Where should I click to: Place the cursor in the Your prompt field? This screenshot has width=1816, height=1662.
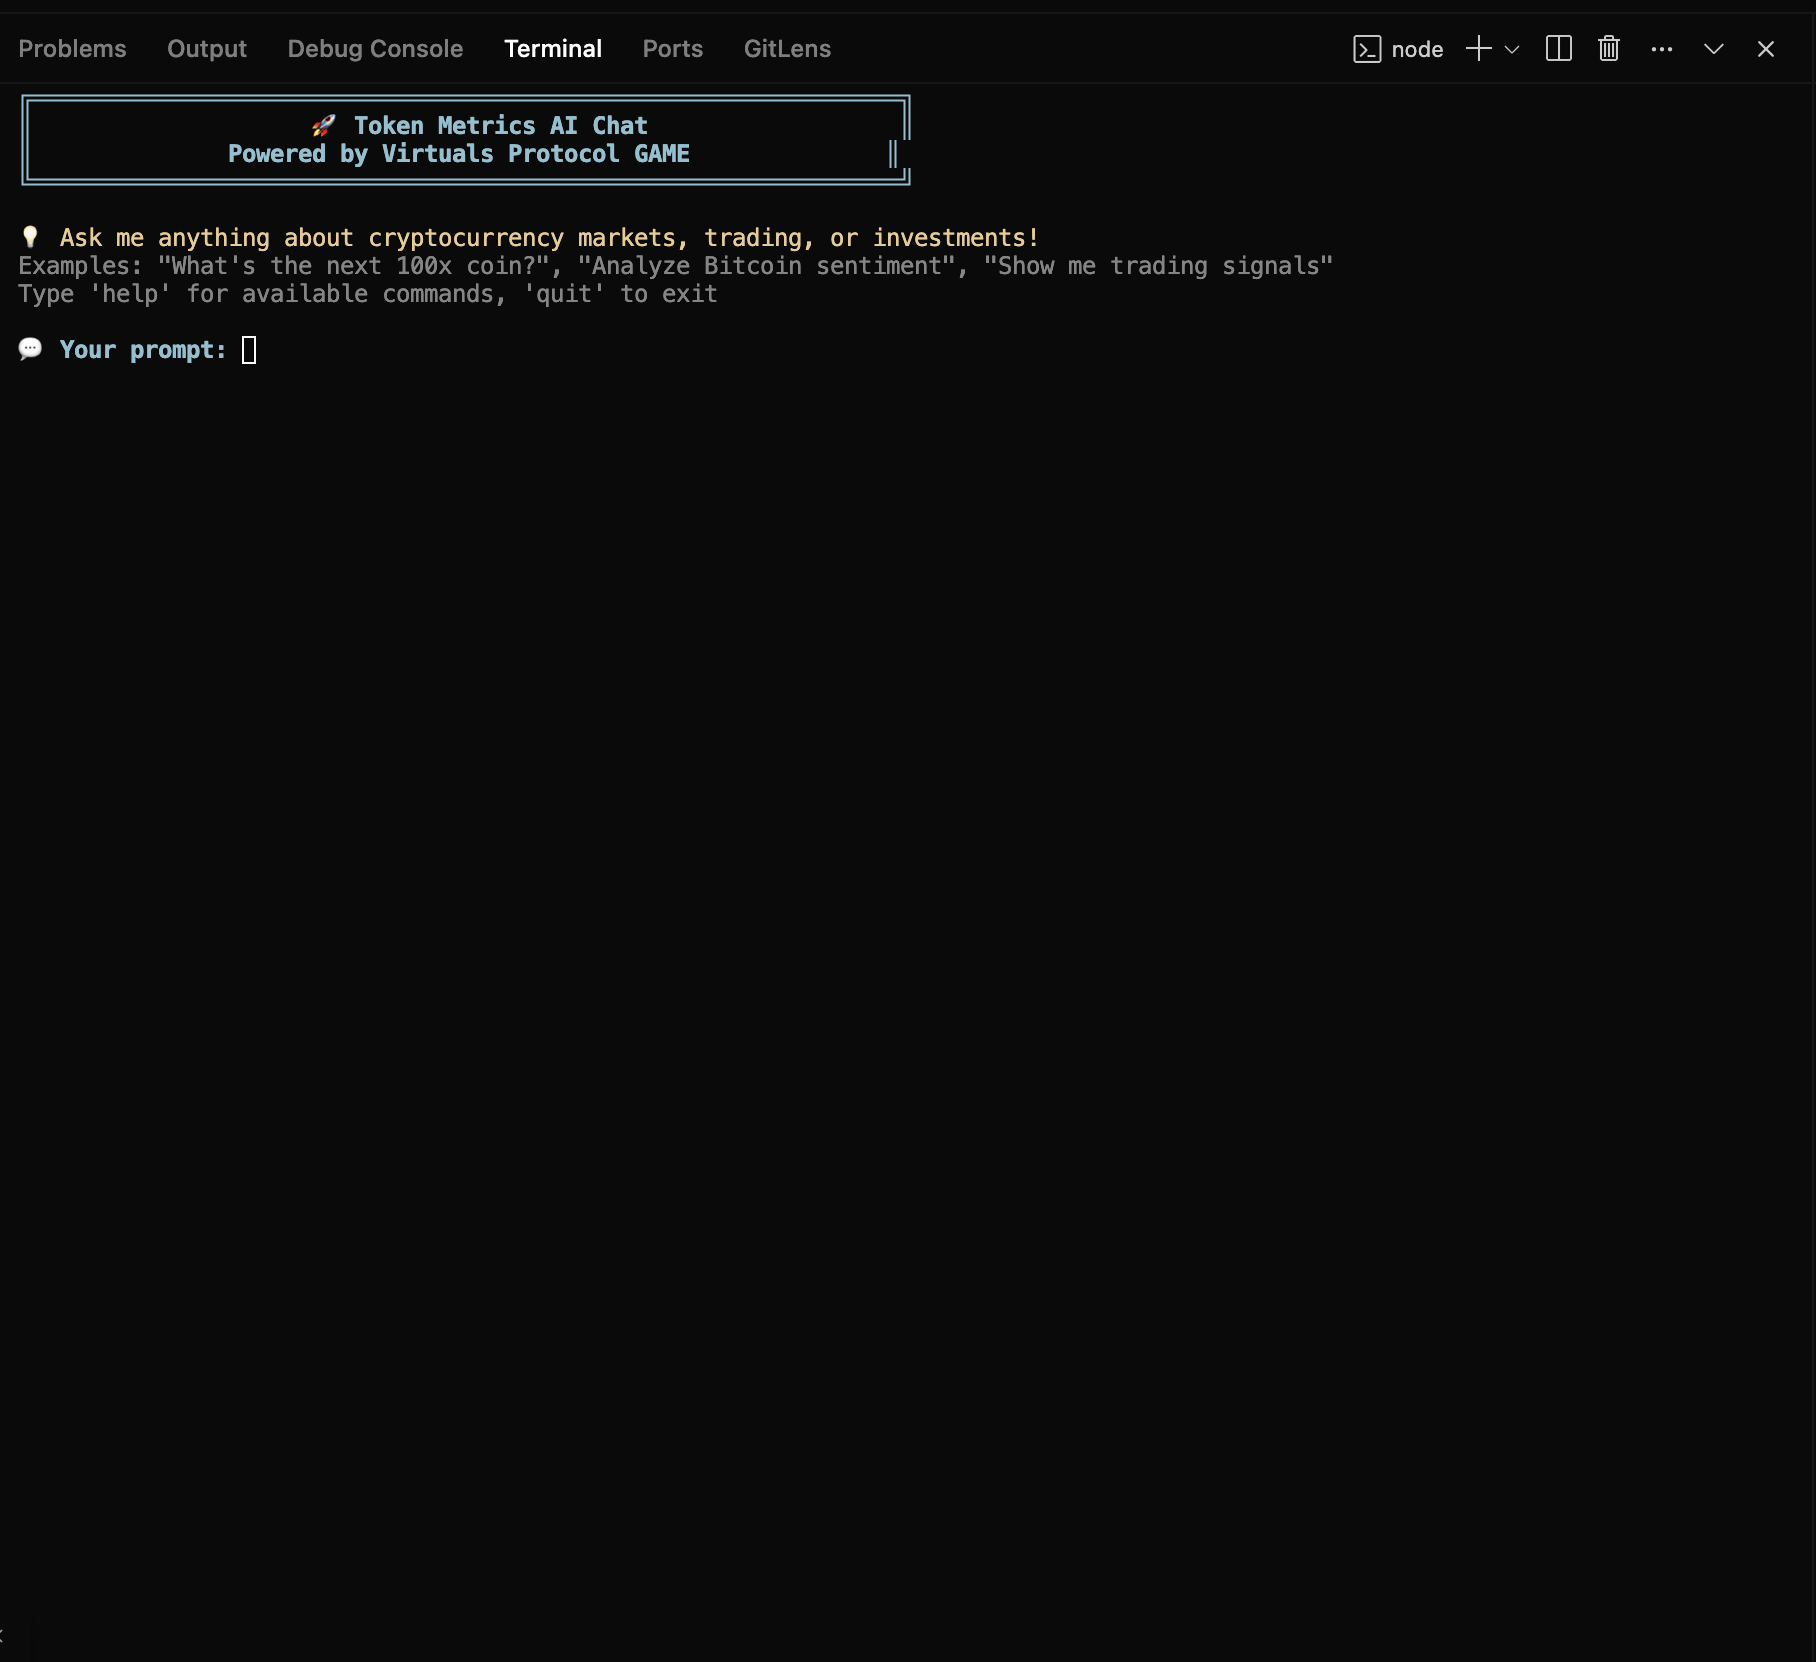[249, 350]
